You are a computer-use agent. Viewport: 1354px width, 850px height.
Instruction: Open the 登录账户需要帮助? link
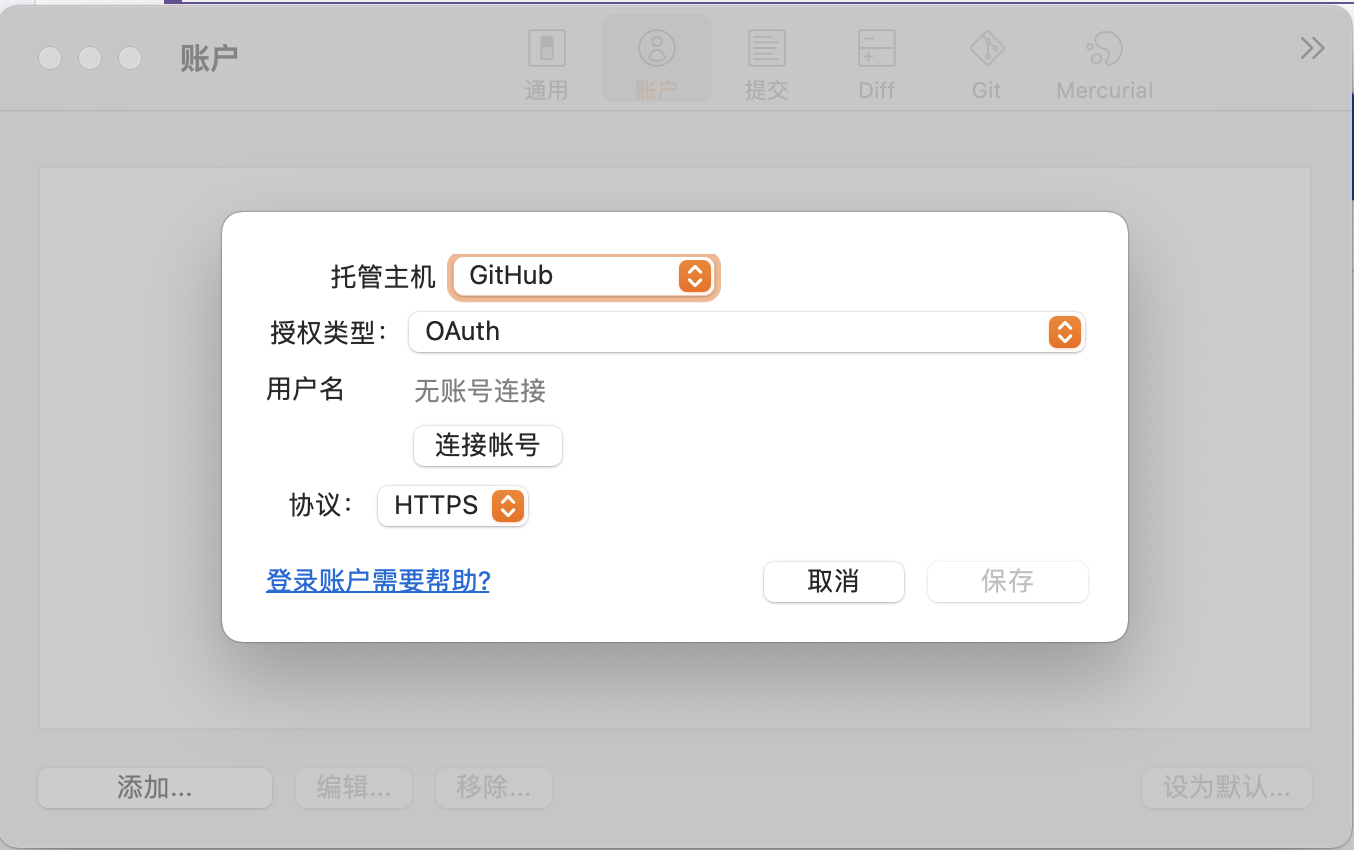378,580
